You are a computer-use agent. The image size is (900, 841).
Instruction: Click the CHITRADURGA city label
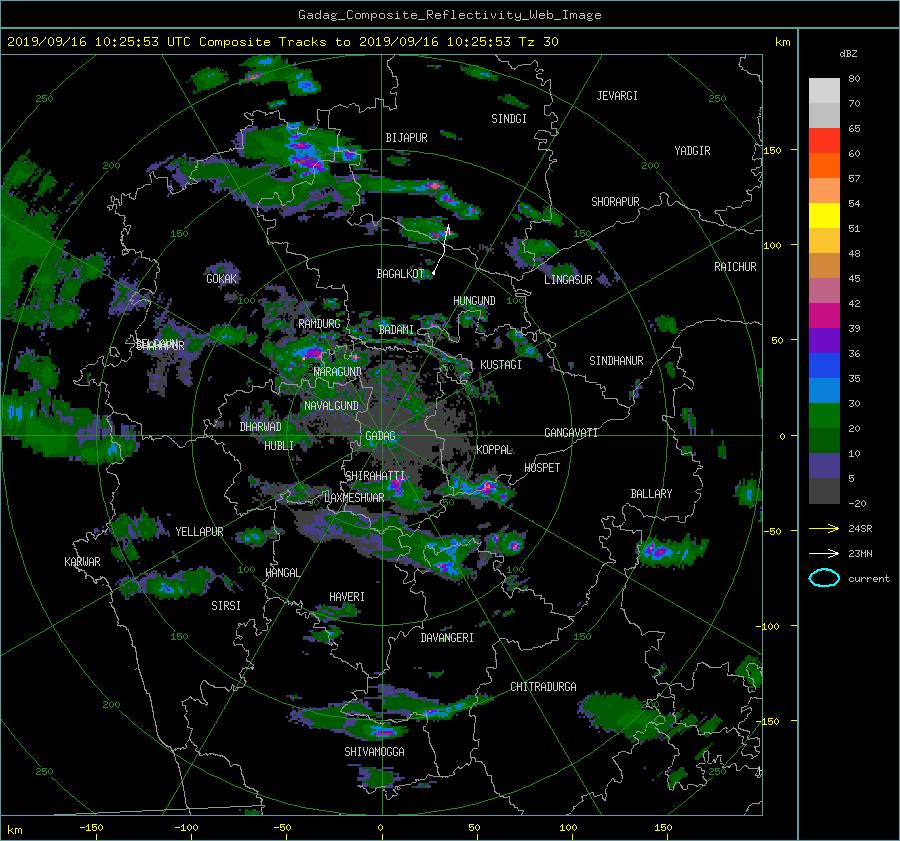point(543,687)
